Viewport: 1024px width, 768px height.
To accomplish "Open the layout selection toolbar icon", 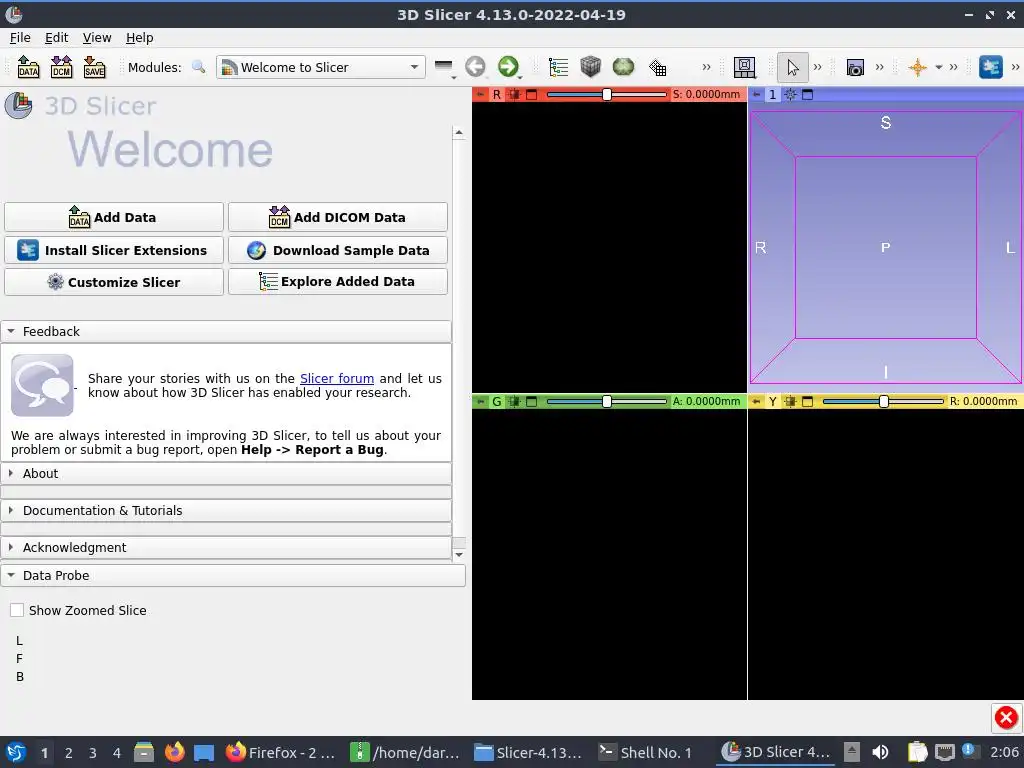I will point(744,67).
